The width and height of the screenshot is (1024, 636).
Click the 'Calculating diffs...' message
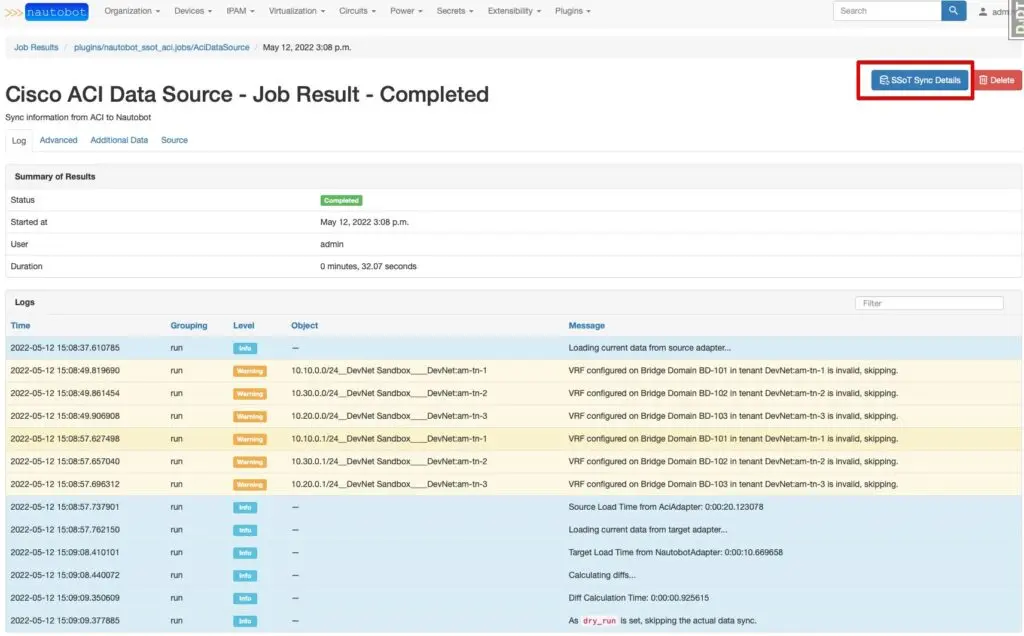point(601,575)
